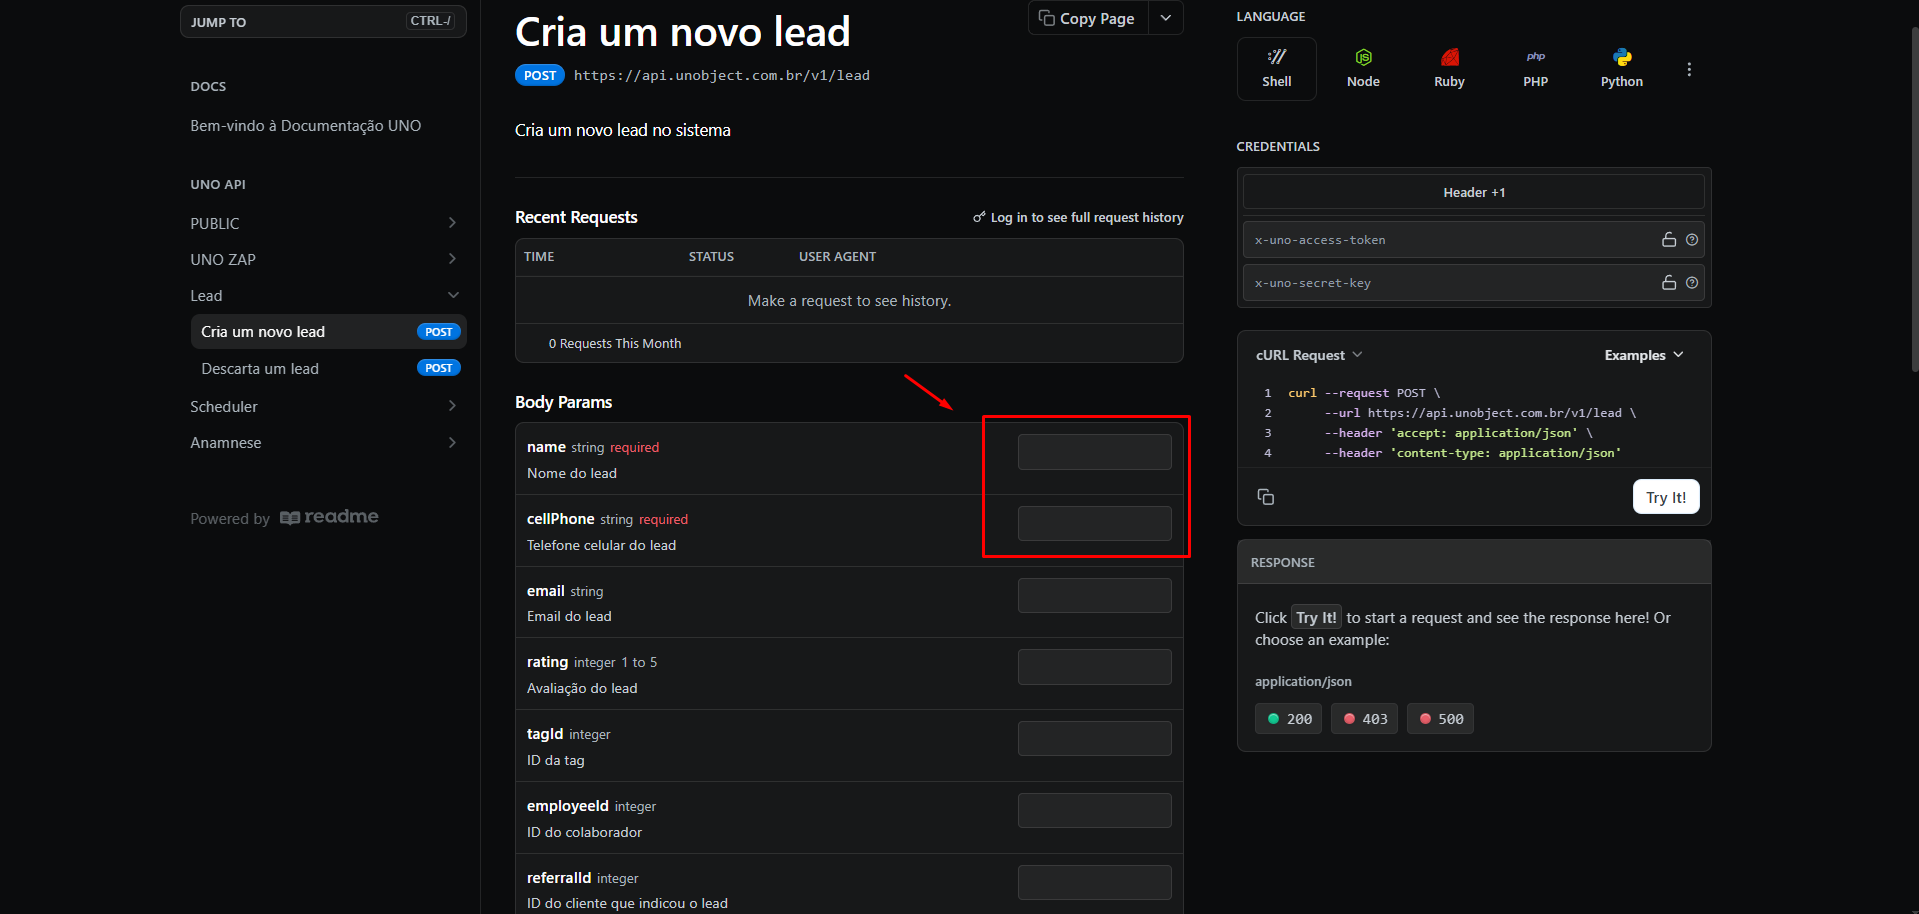The width and height of the screenshot is (1919, 914).
Task: Select the PHP language icon
Action: pos(1535,69)
